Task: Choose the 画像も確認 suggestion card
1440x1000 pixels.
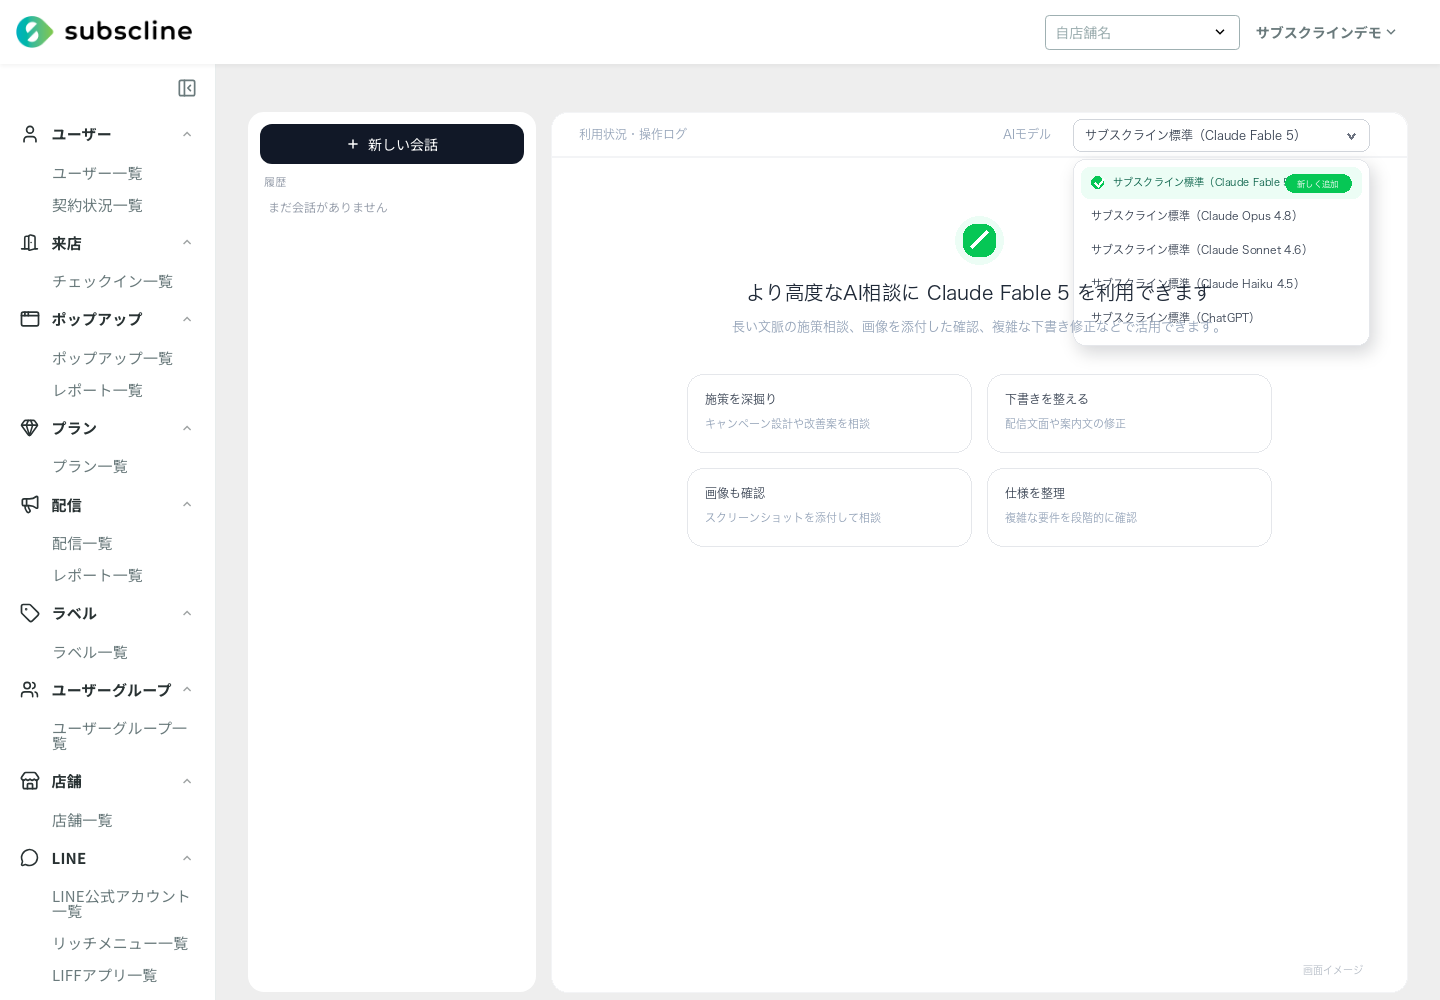Action: click(x=829, y=507)
